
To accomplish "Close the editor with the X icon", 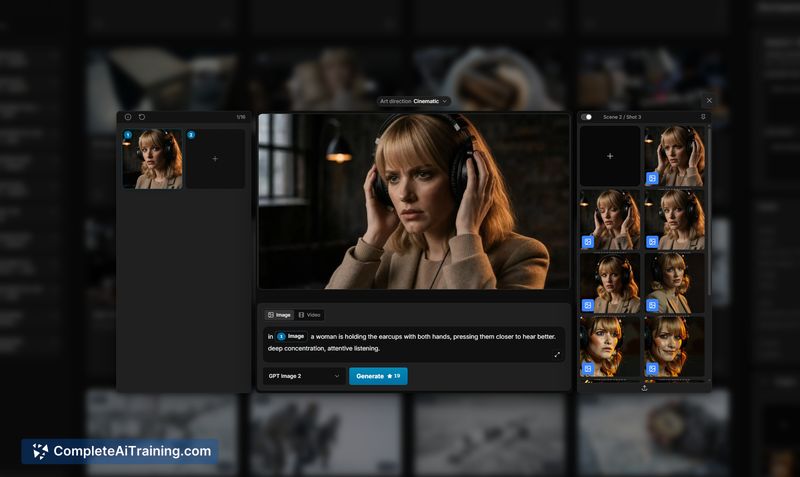I will (x=709, y=101).
